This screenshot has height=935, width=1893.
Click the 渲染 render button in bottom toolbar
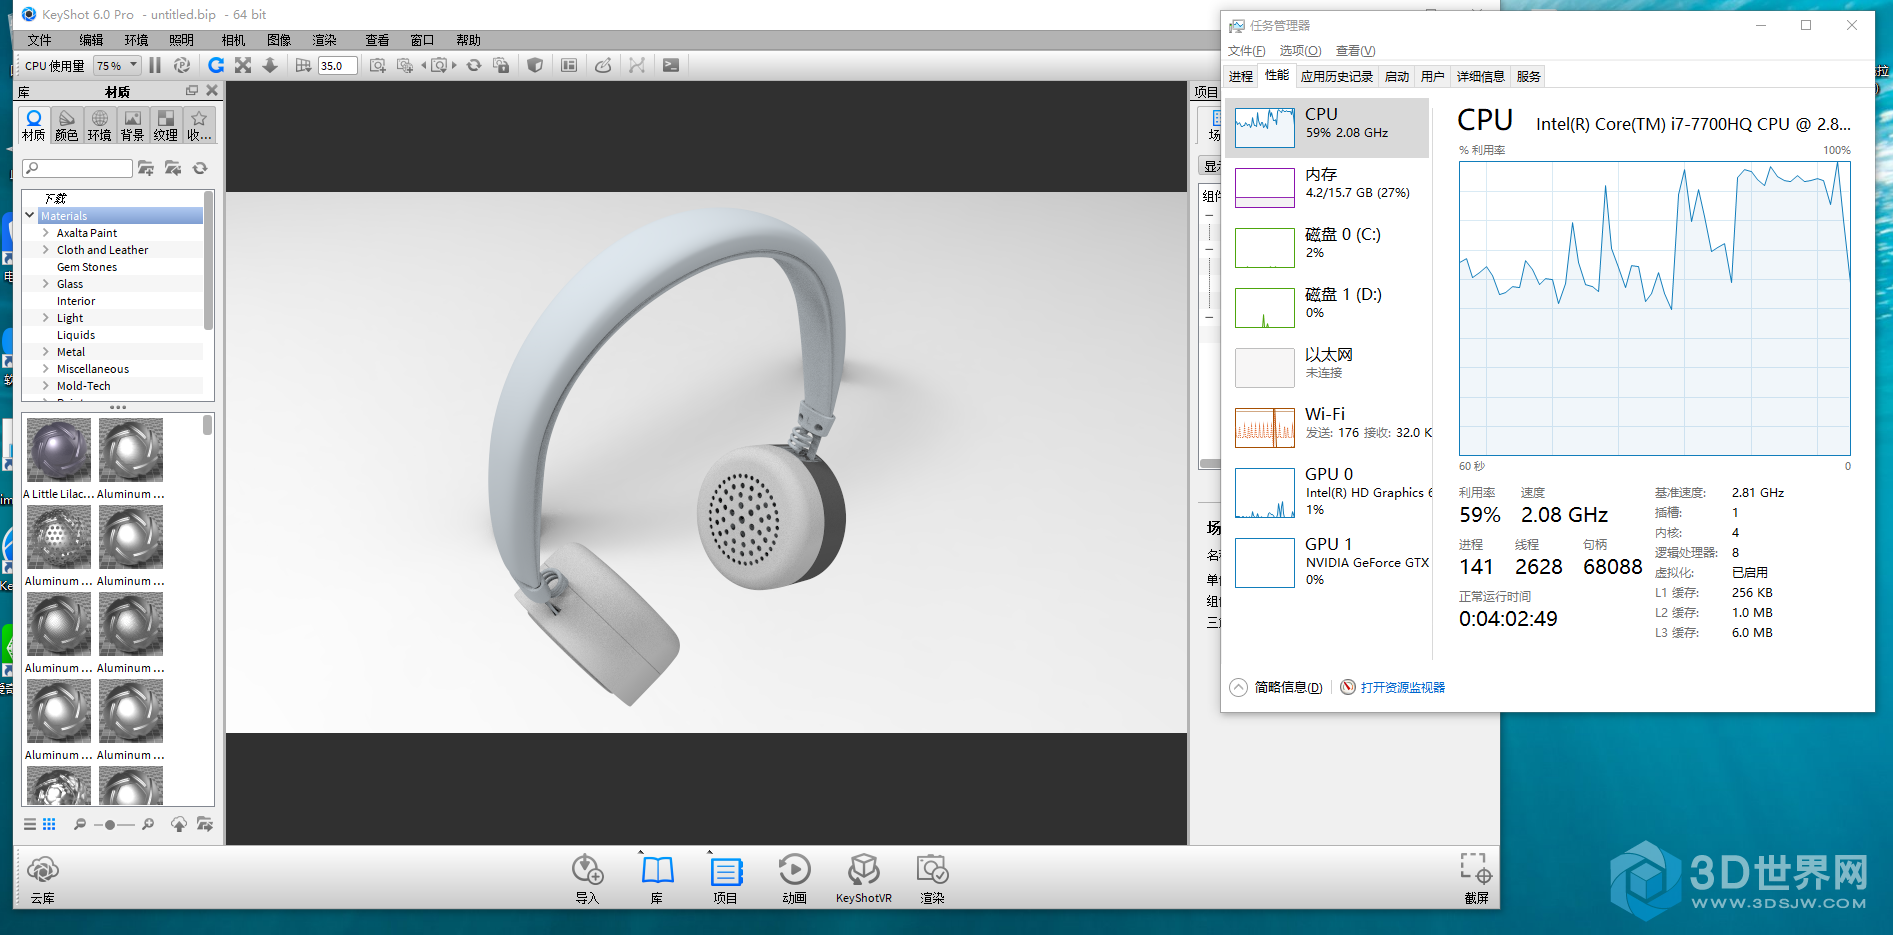click(x=932, y=879)
